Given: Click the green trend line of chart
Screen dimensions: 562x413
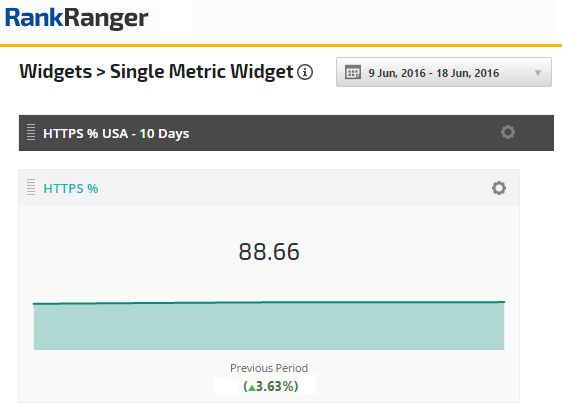Looking at the screenshot, I should (269, 303).
